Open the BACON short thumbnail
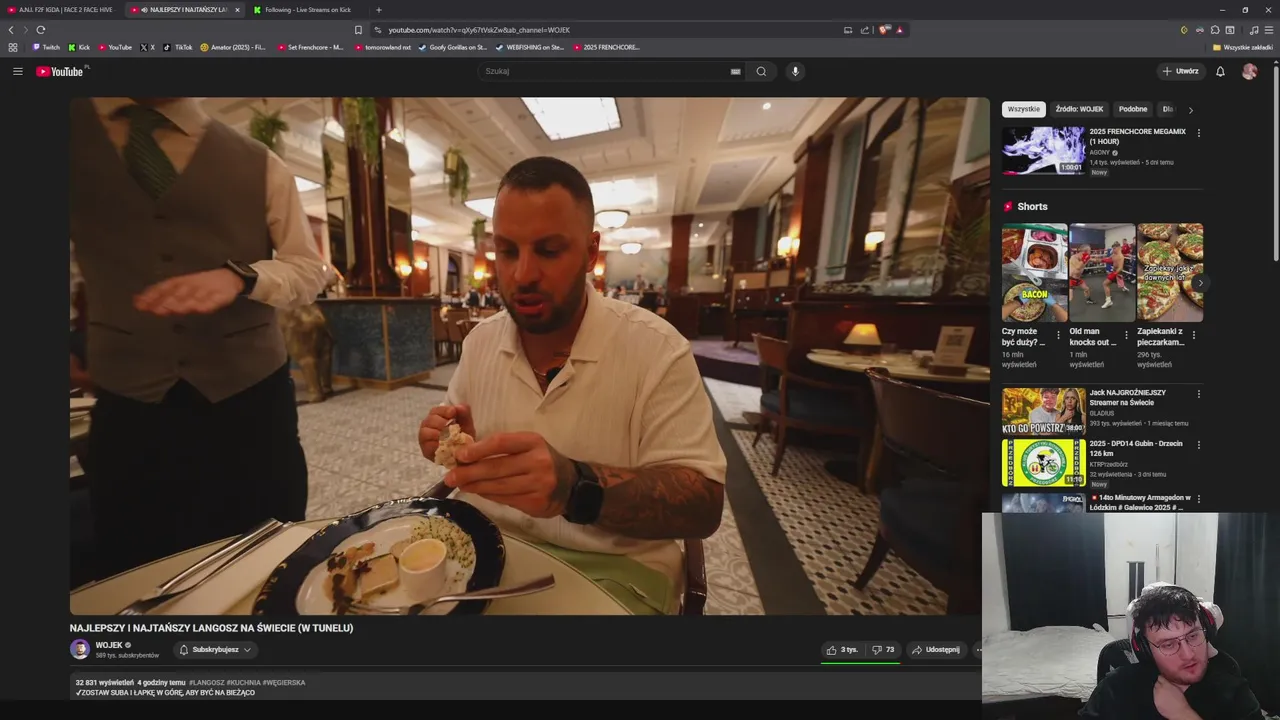 [x=1034, y=272]
